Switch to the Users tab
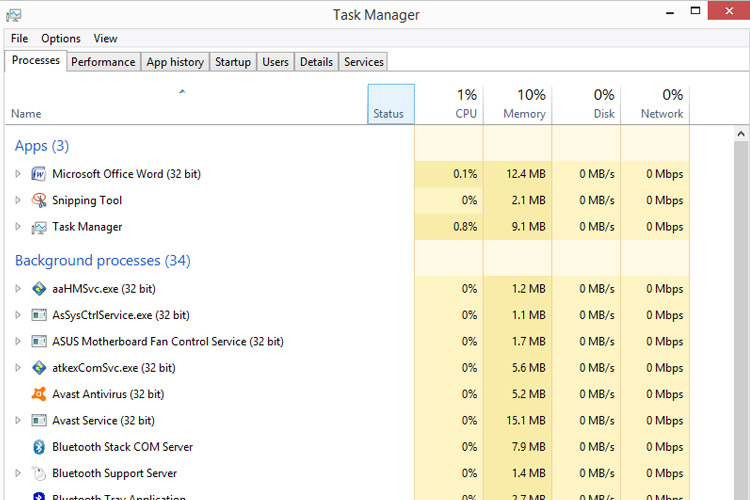Screen dimensions: 750x500 pos(276,62)
